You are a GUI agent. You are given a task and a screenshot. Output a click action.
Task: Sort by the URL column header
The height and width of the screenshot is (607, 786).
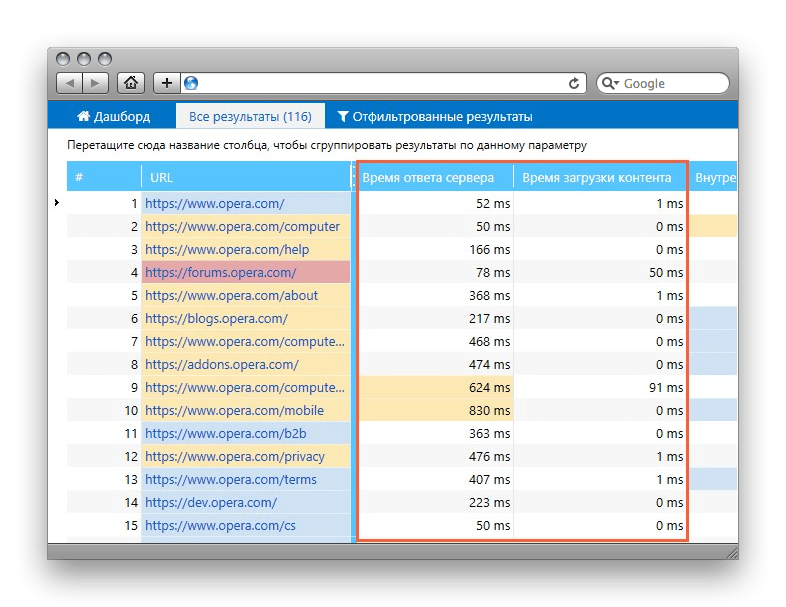coord(246,177)
